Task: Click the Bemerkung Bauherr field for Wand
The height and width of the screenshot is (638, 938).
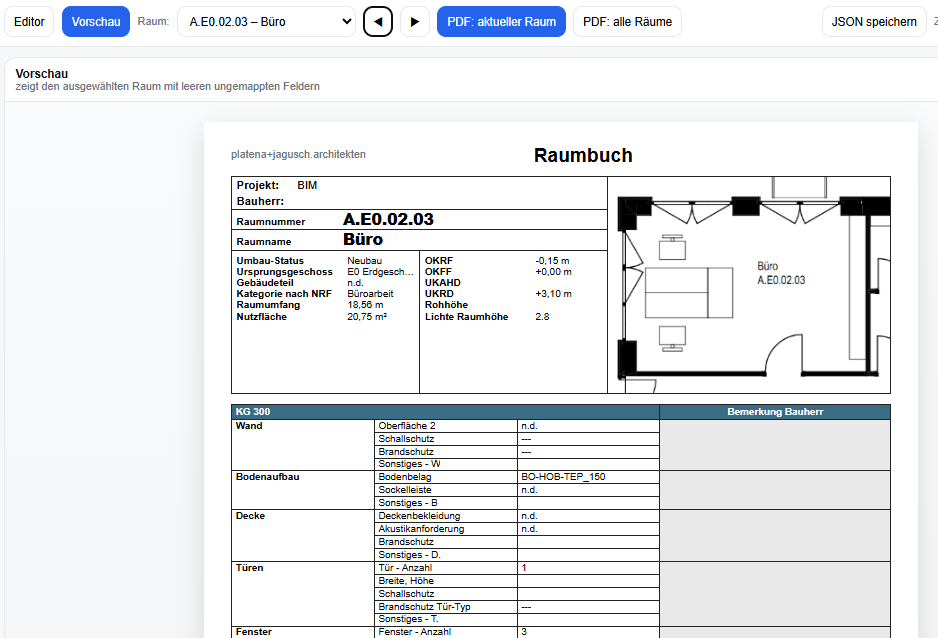Action: pos(775,445)
